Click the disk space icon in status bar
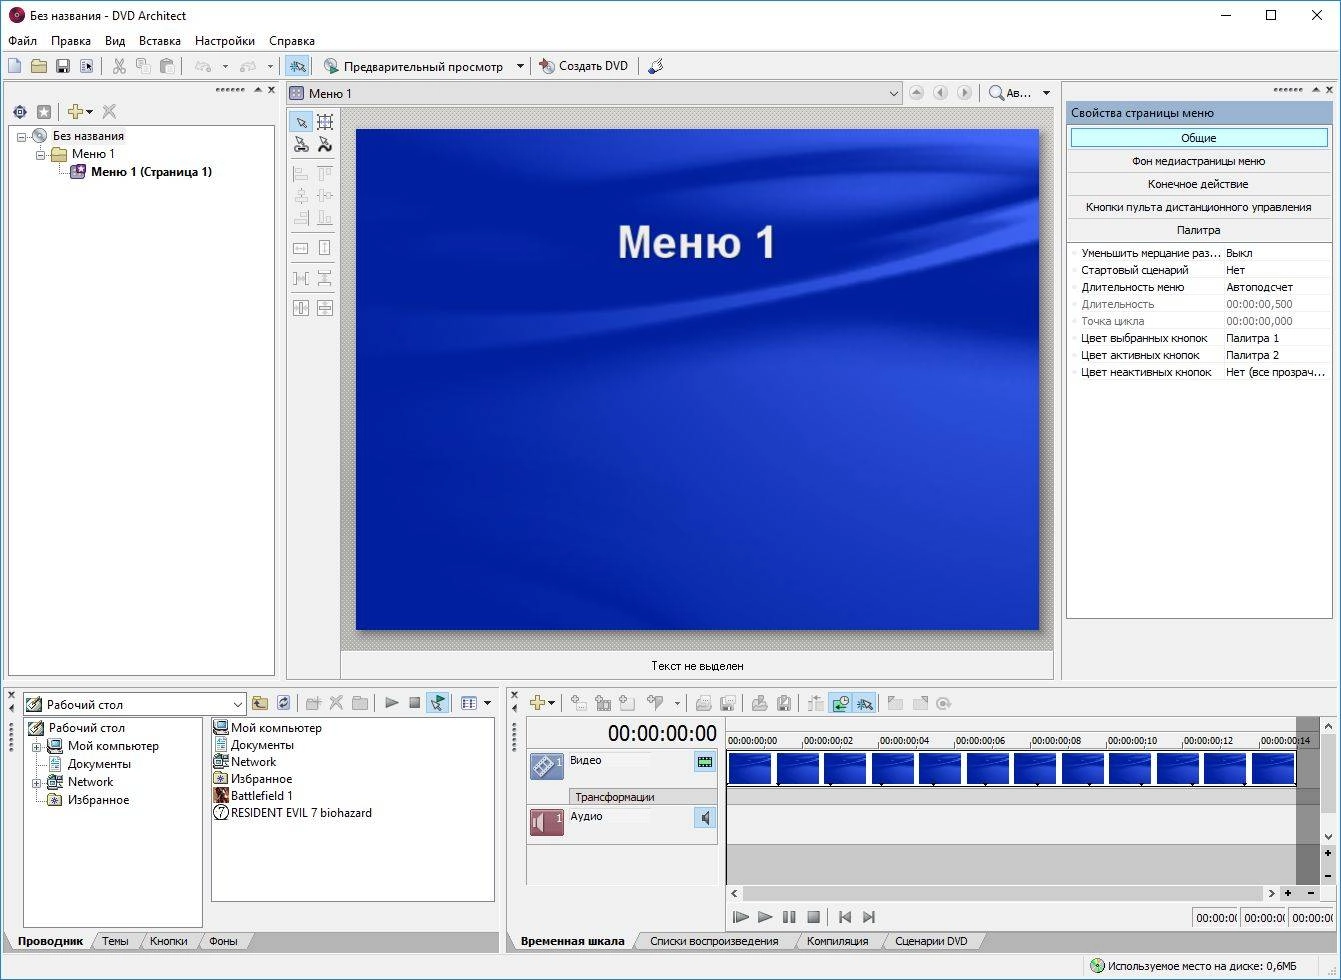The image size is (1341, 980). pyautogui.click(x=1097, y=966)
